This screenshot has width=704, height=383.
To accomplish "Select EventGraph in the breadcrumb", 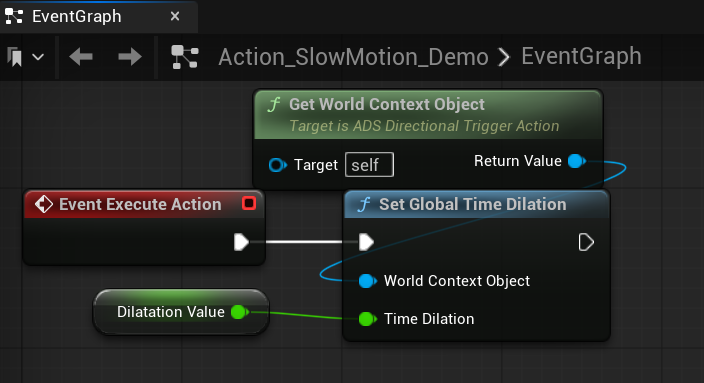I will pyautogui.click(x=581, y=57).
